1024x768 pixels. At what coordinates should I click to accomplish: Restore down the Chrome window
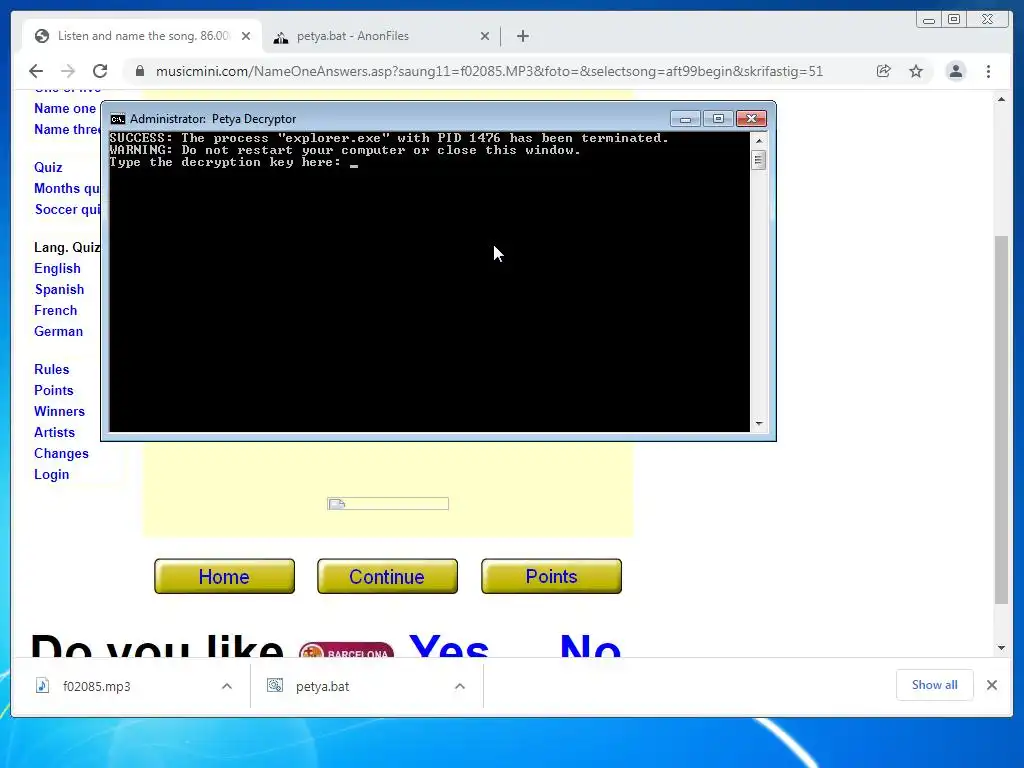click(954, 20)
